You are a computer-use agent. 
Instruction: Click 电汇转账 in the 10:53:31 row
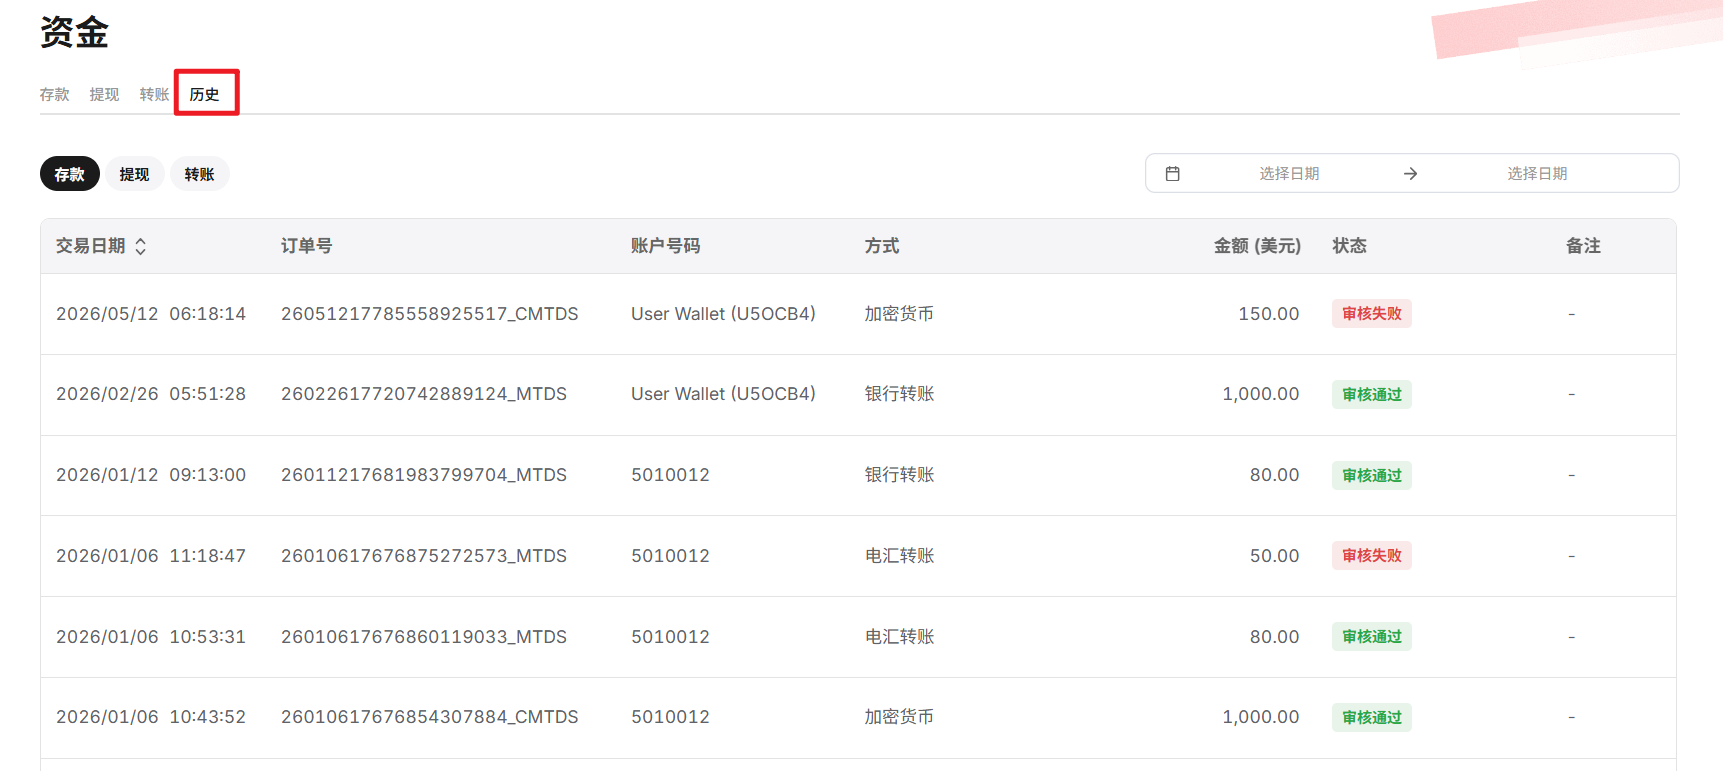[899, 637]
